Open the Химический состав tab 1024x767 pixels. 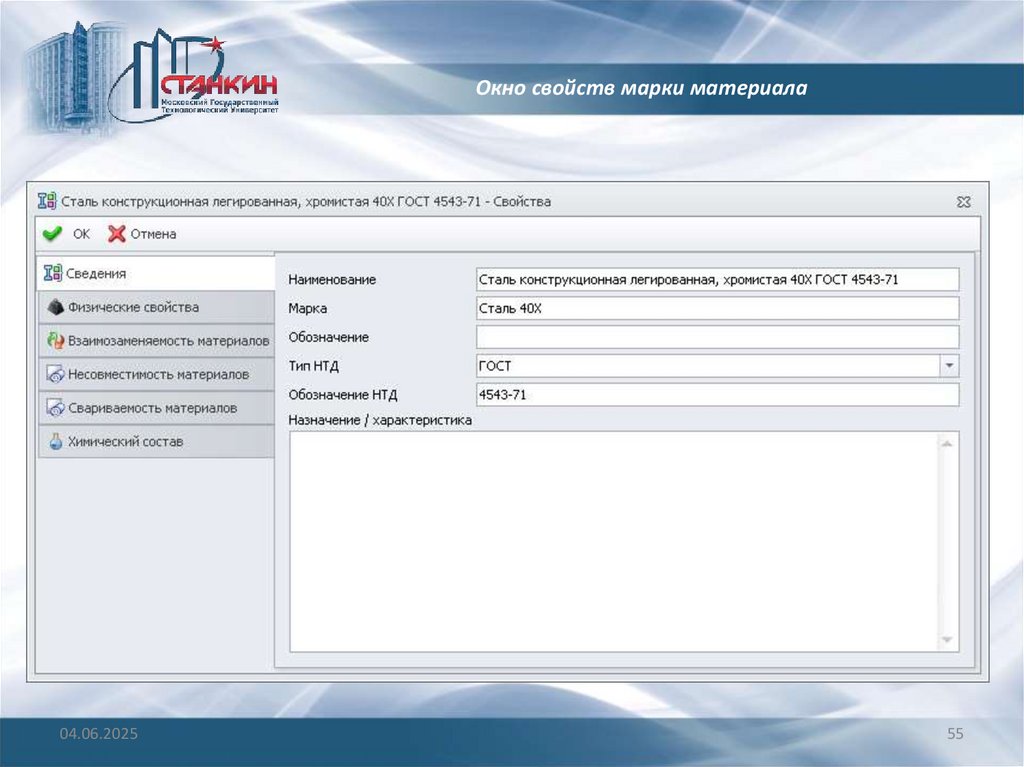pos(125,441)
